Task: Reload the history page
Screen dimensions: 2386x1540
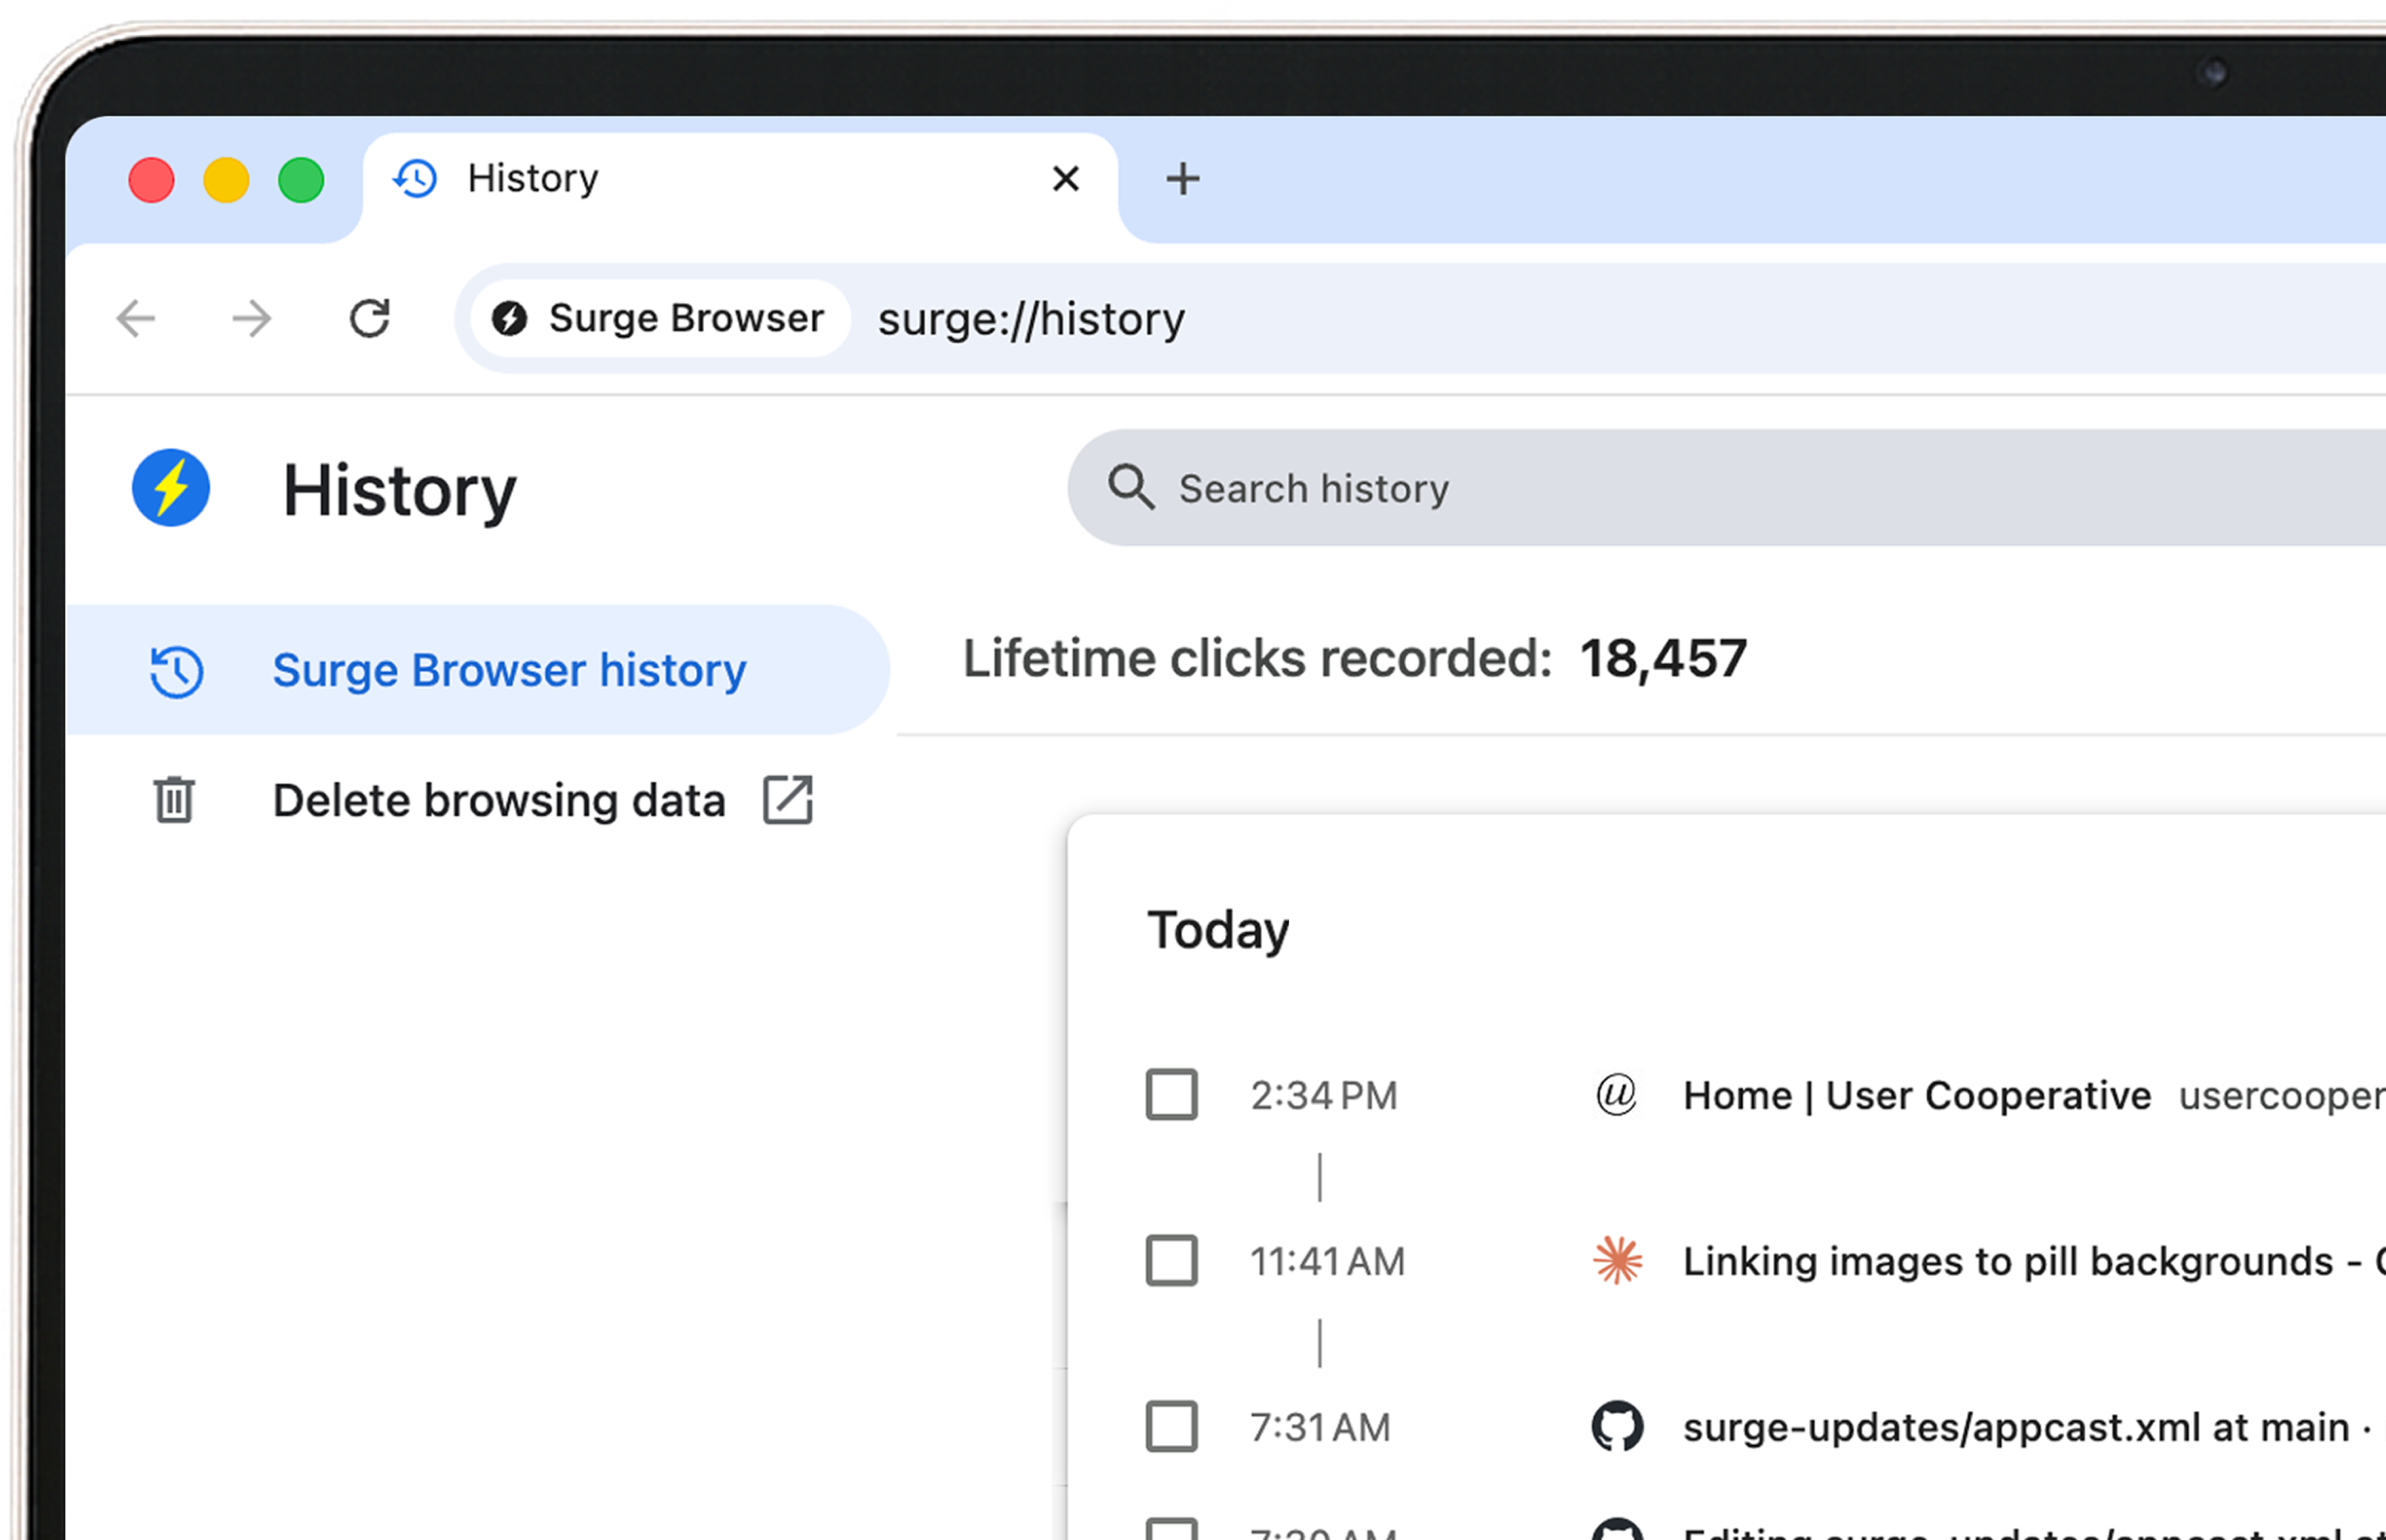Action: (370, 319)
